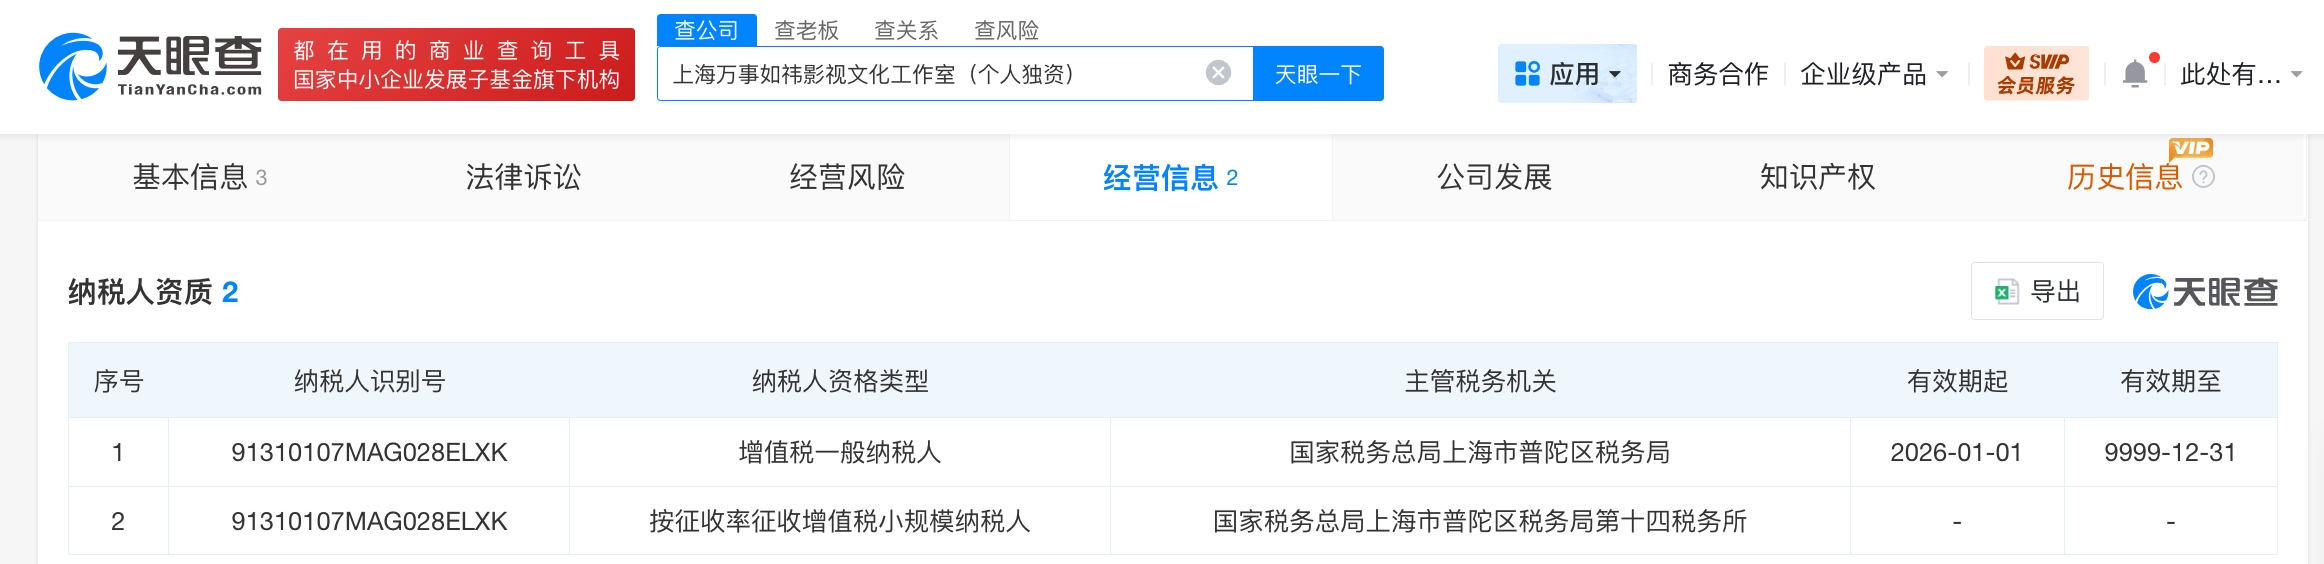Select the 查关系 search tab

[x=906, y=31]
